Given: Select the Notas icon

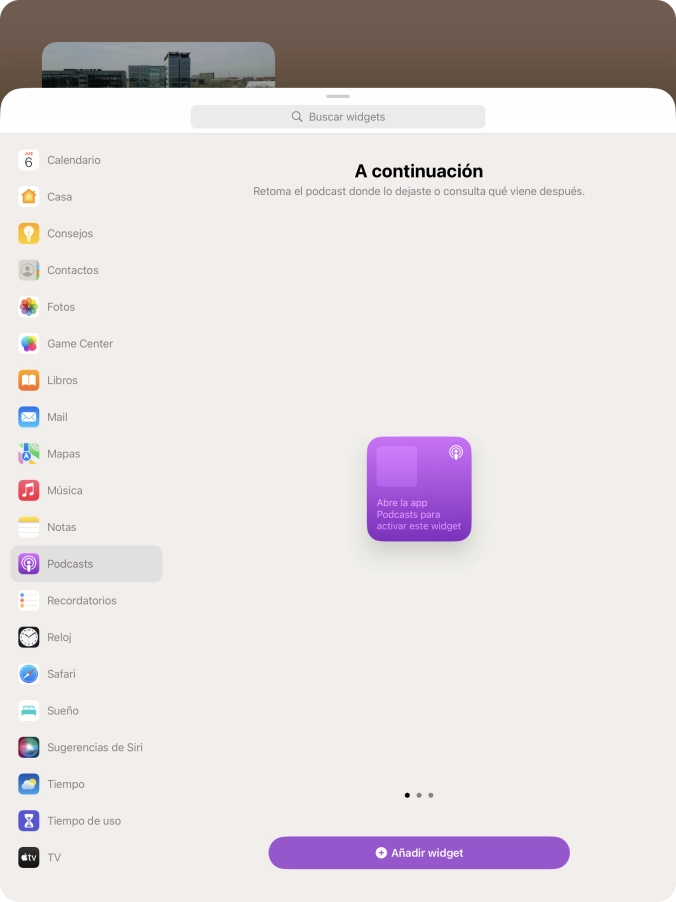Looking at the screenshot, I should click(29, 527).
